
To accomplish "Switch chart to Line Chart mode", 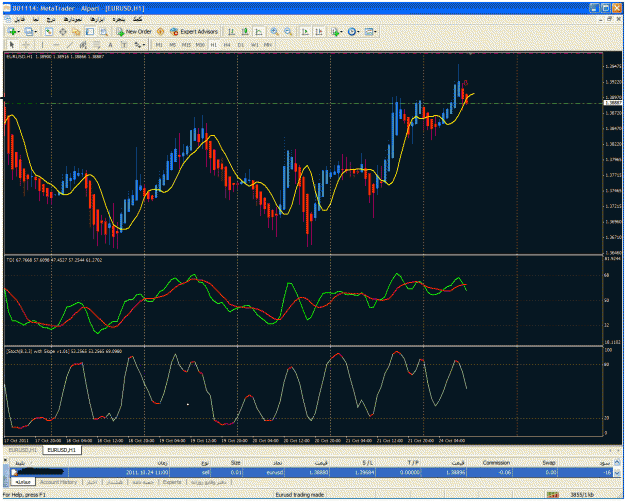I will (259, 31).
